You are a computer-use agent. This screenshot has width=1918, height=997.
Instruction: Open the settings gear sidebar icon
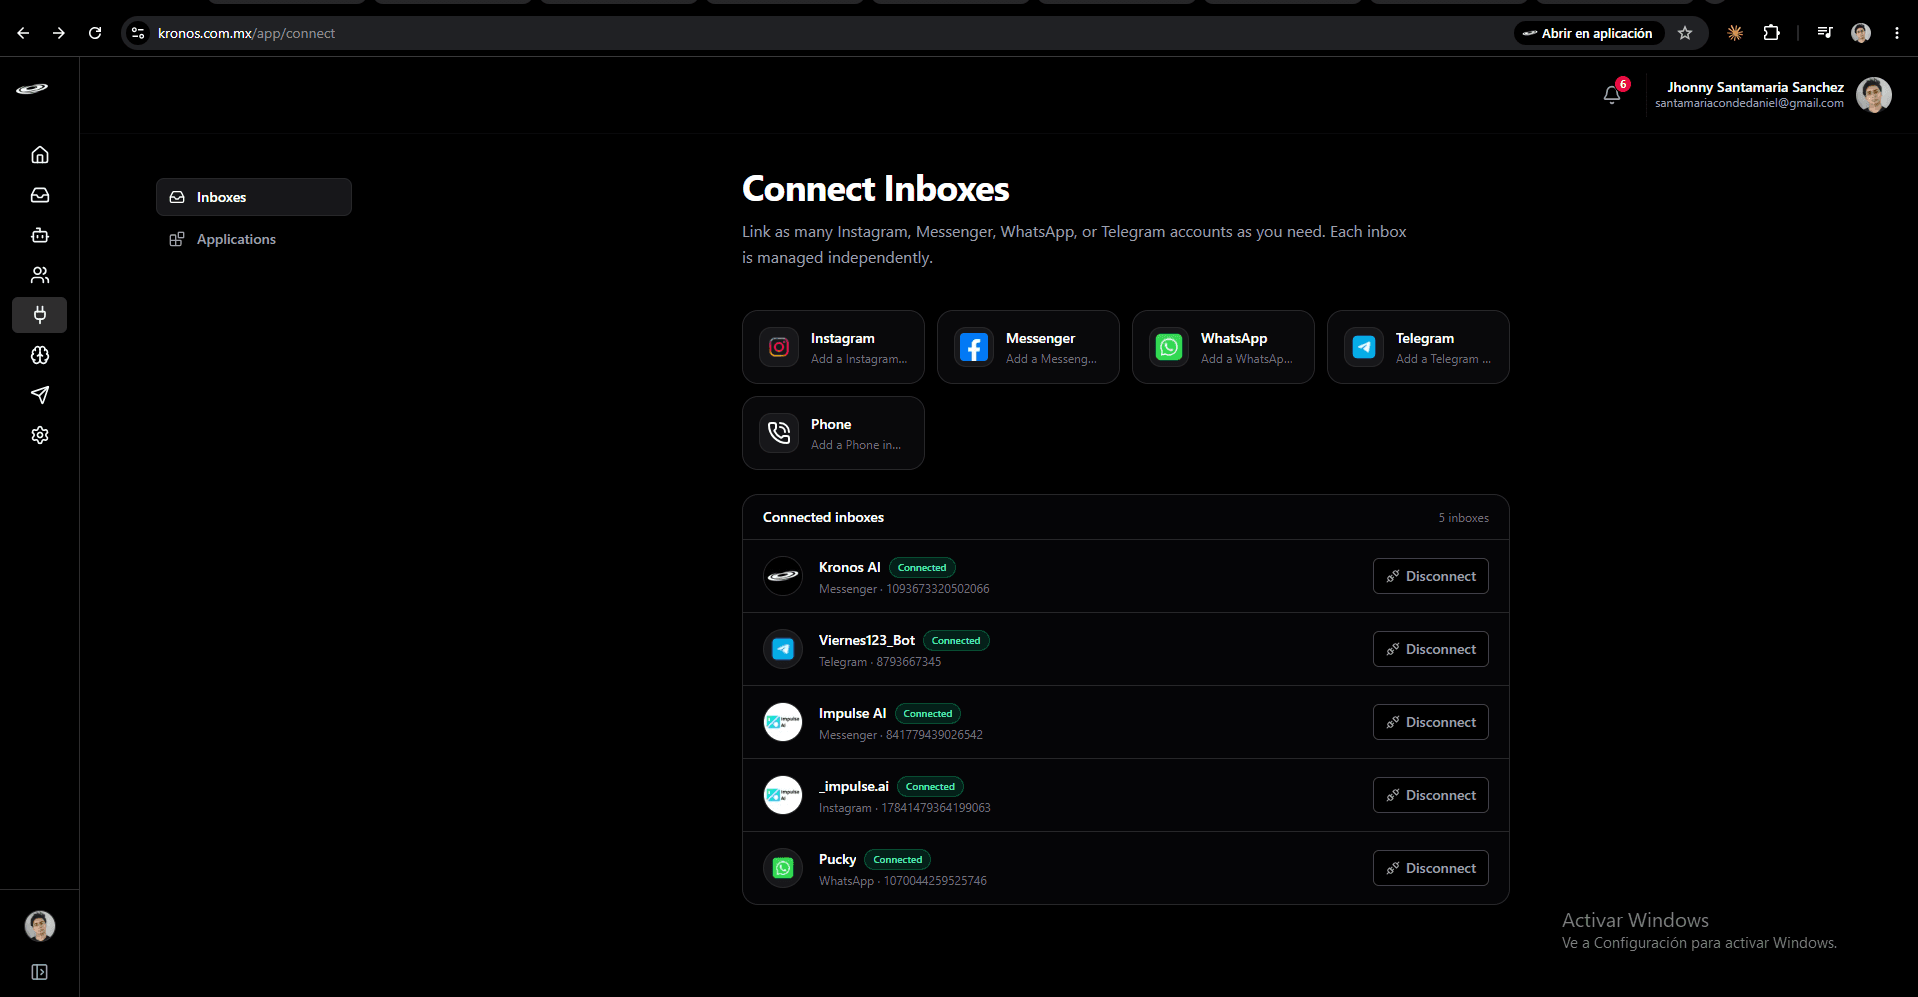point(40,435)
